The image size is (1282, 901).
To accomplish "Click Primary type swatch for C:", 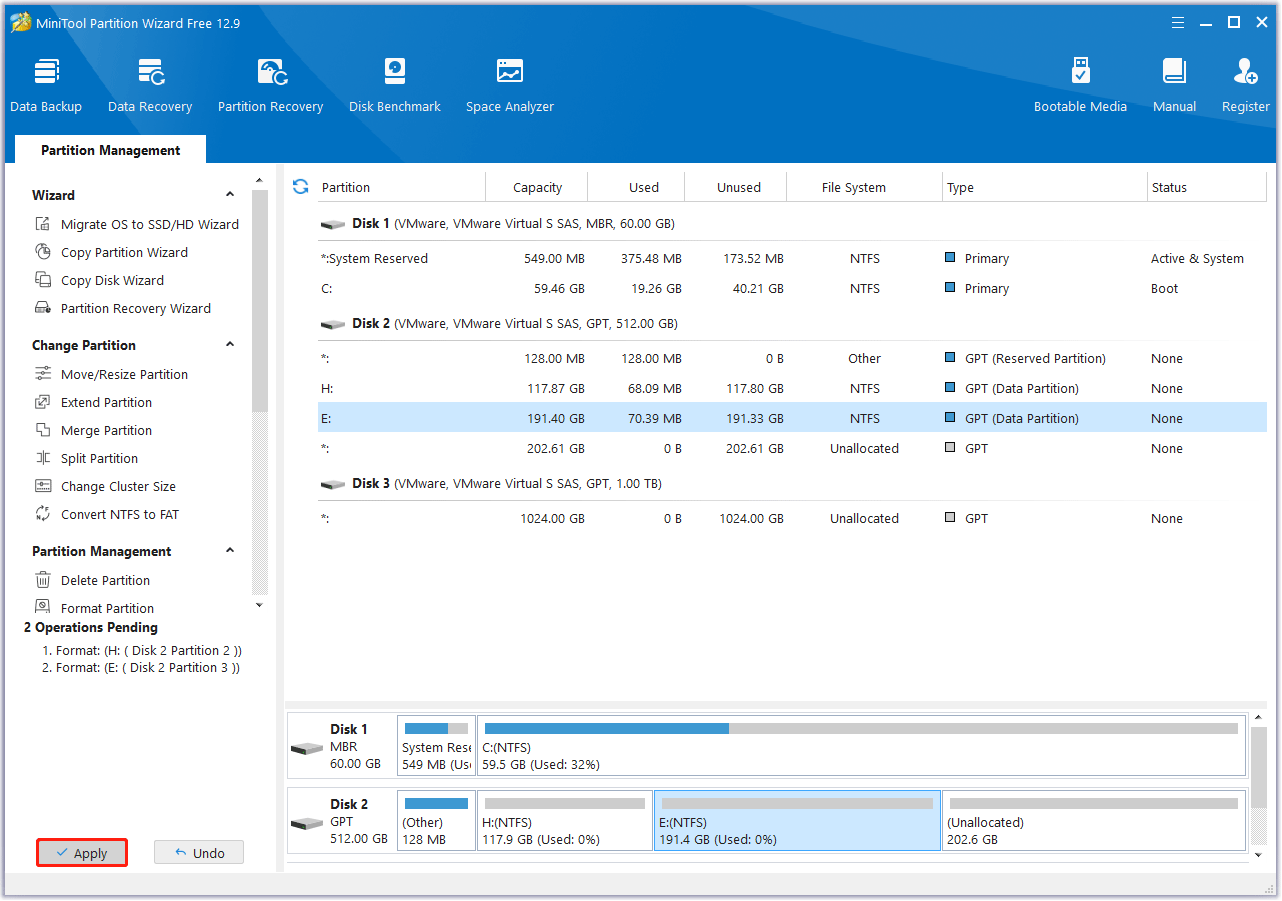I will click(950, 288).
